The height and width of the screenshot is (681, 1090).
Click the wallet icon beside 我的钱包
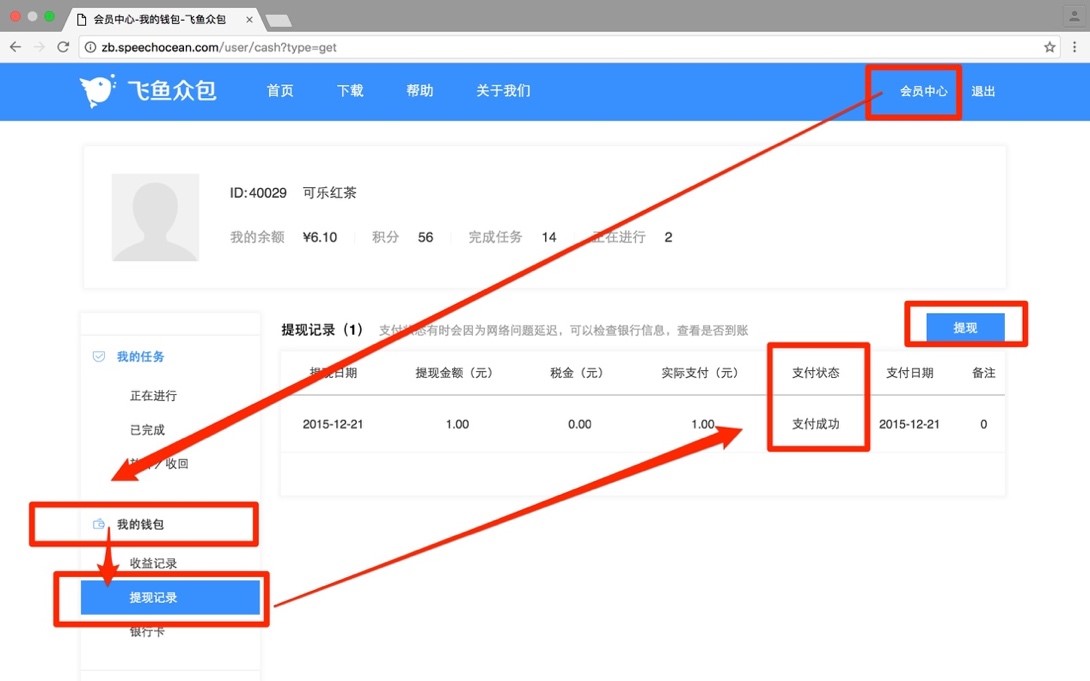tap(99, 524)
